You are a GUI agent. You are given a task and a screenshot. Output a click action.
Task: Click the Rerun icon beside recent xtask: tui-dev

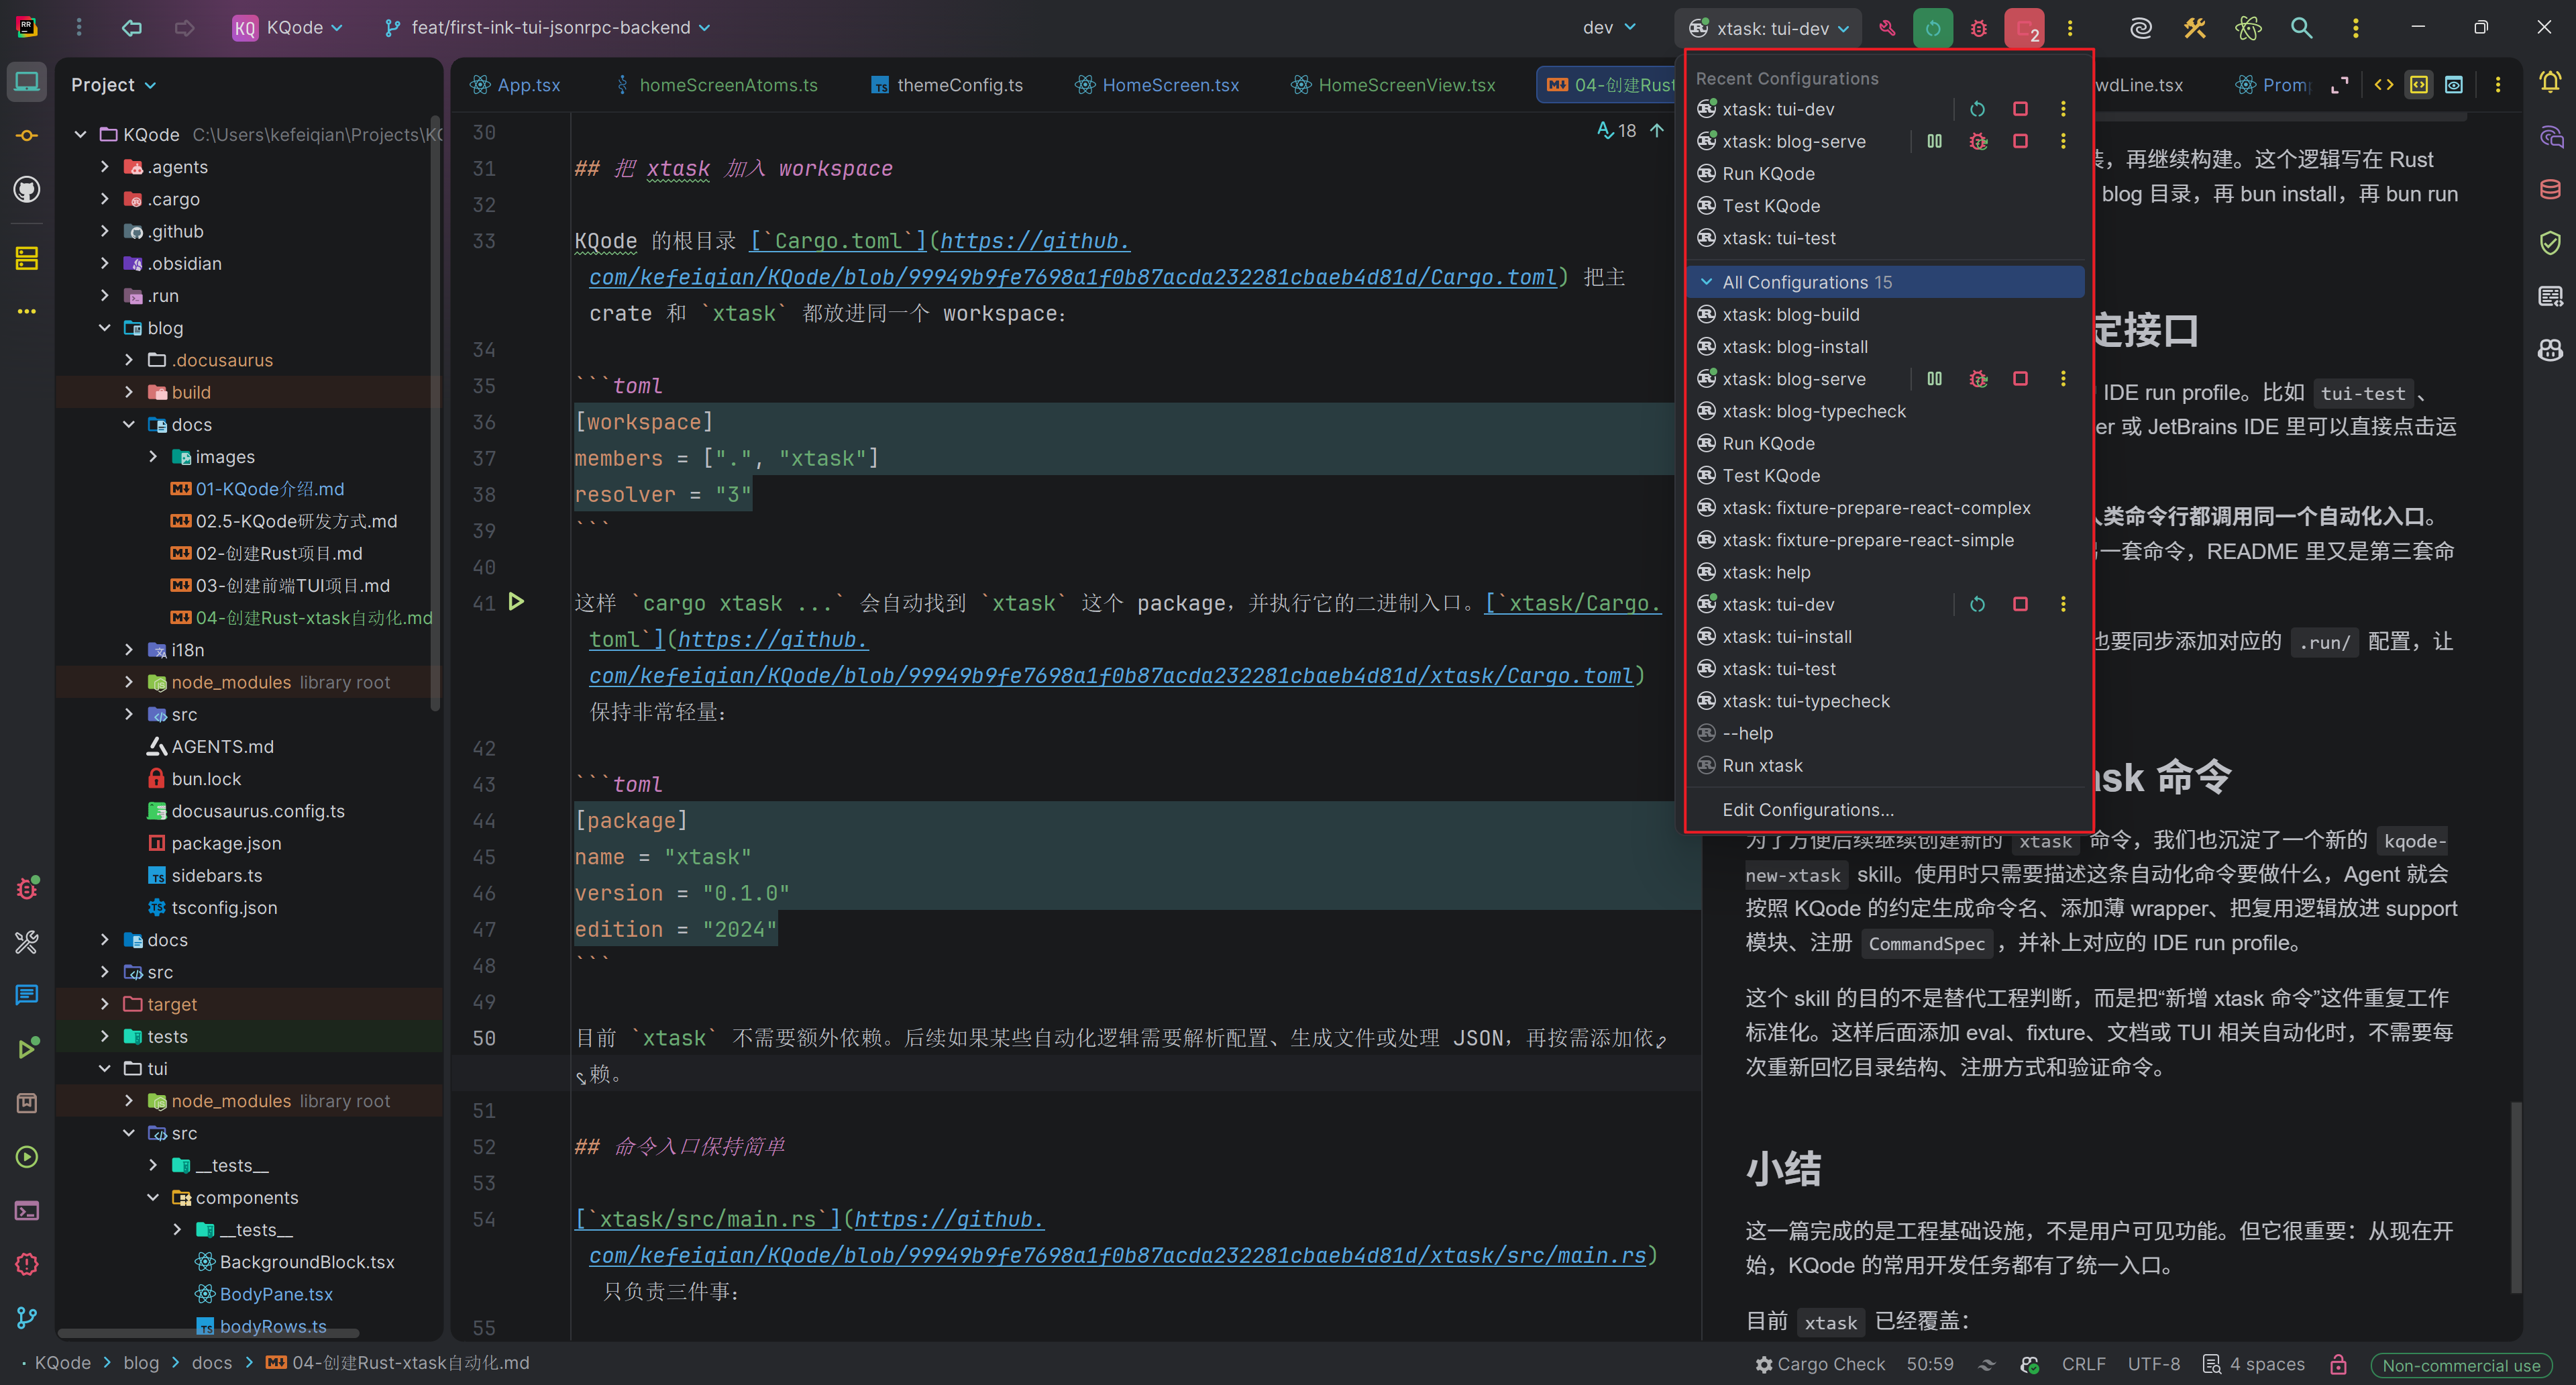pos(1977,109)
